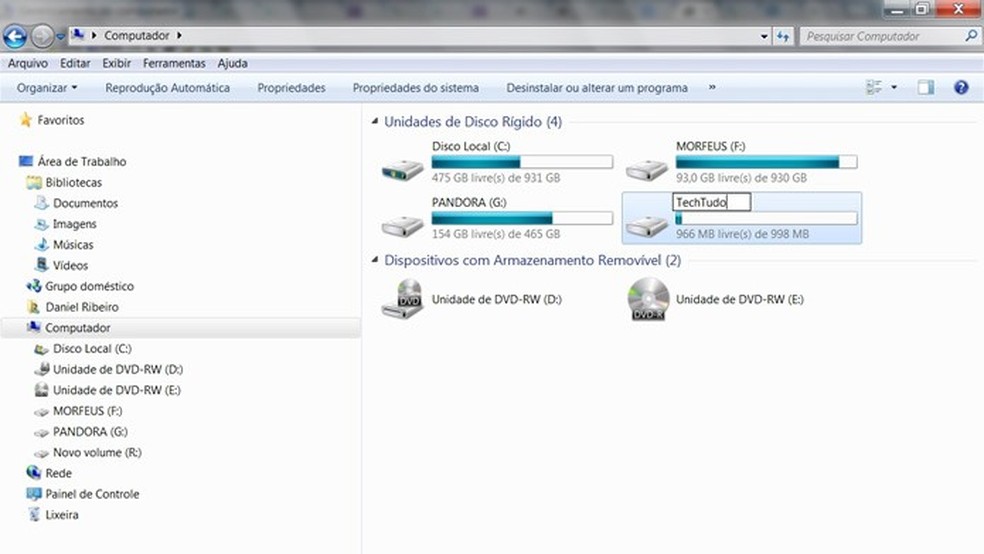The height and width of the screenshot is (554, 984).
Task: Click DVD-RW (D:) drive icon in main pane
Action: click(x=402, y=299)
